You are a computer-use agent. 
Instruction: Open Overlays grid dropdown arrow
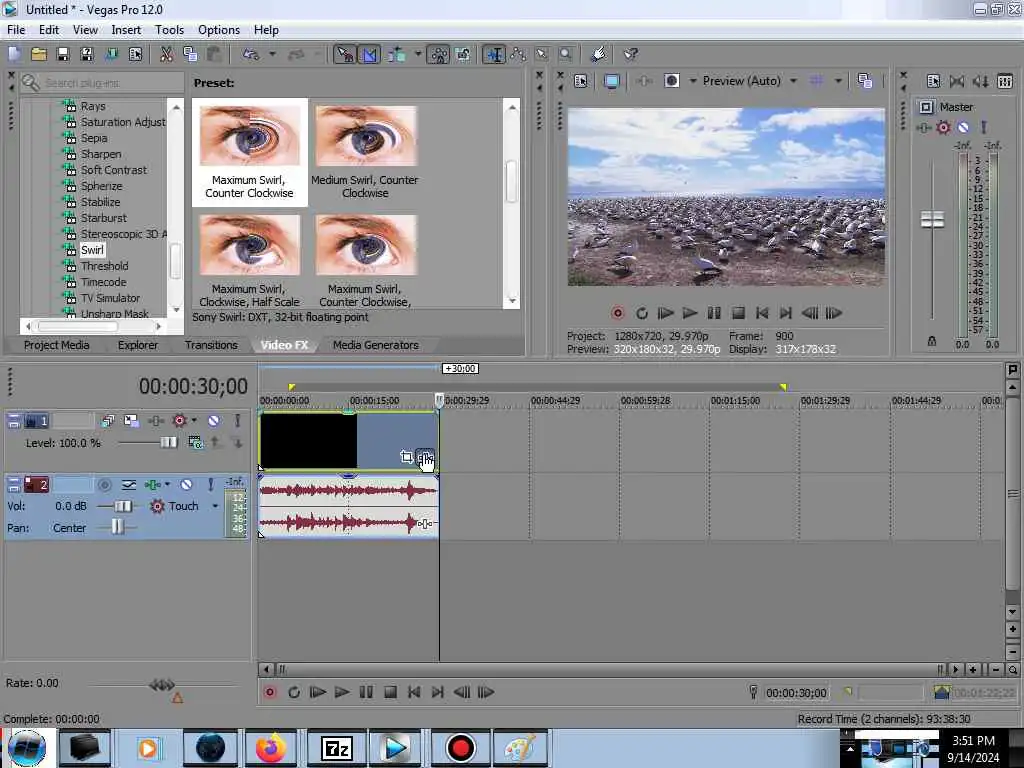838,81
